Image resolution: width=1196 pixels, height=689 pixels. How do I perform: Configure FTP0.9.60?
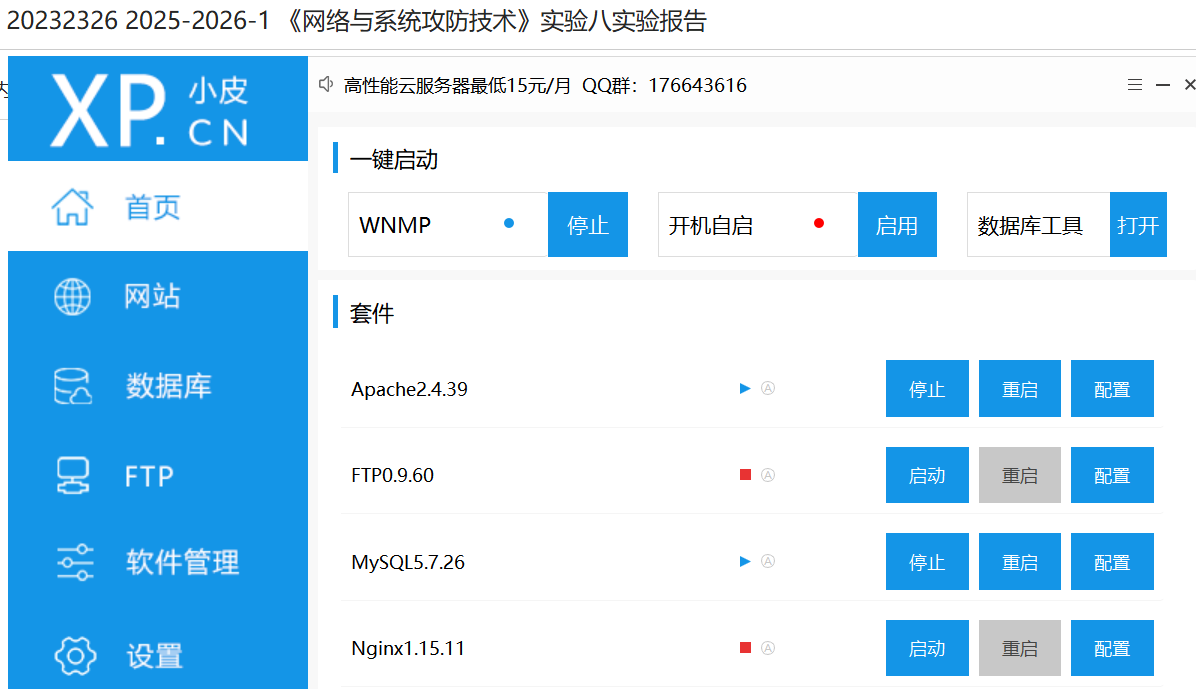1112,475
